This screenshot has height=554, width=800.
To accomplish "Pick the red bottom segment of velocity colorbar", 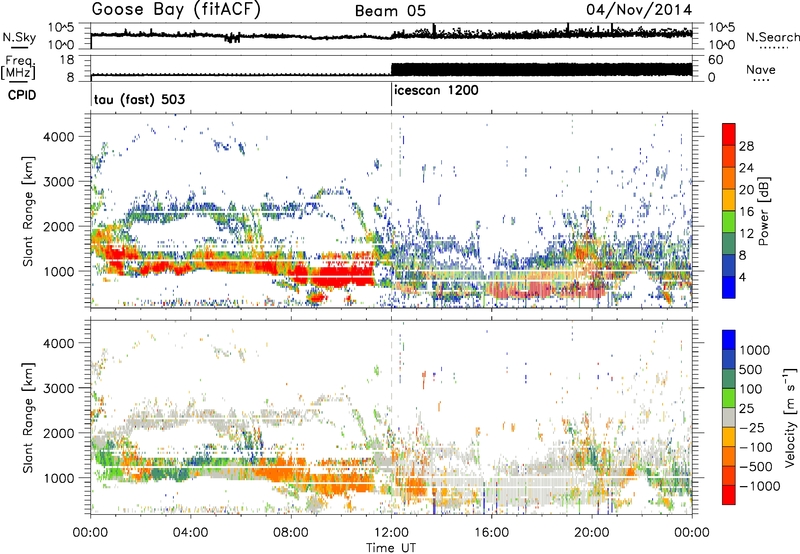I will pos(729,495).
